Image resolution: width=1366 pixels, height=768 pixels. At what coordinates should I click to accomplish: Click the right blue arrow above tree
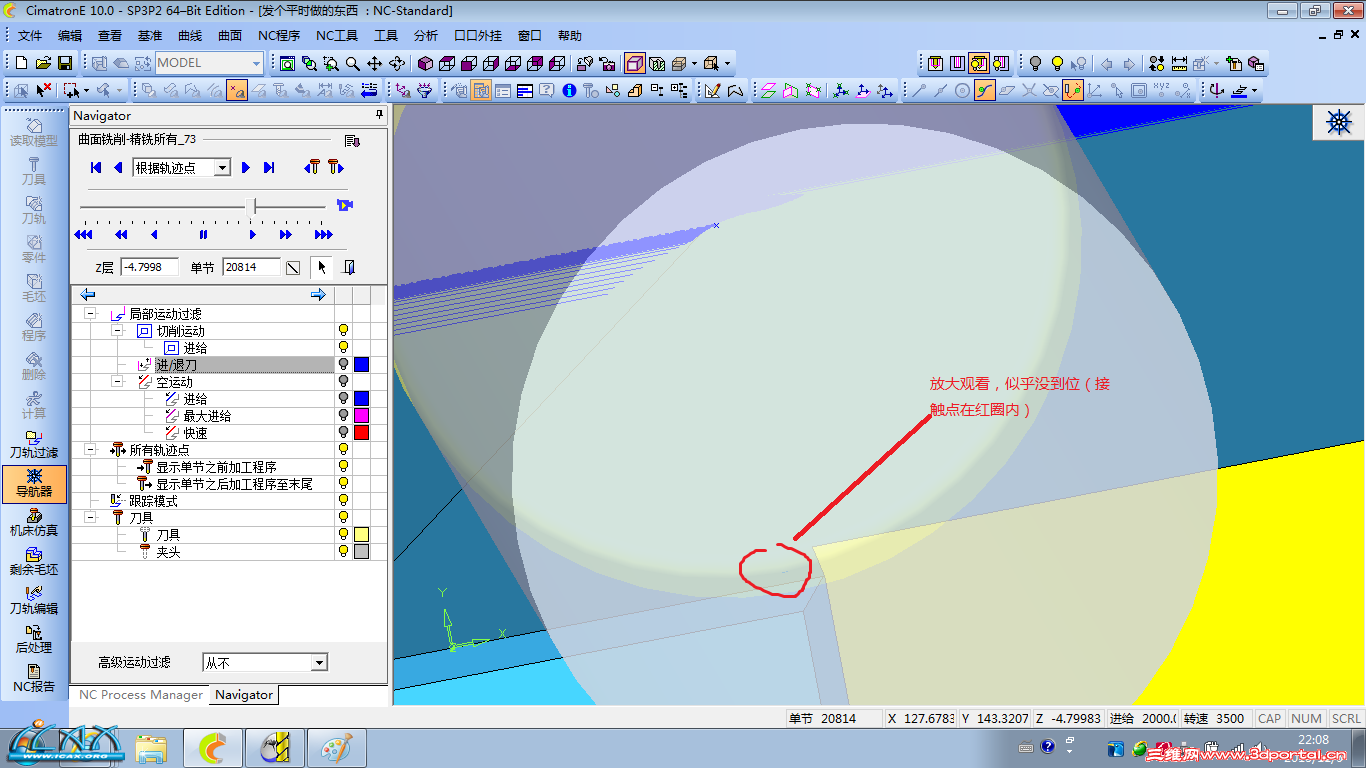(x=318, y=294)
